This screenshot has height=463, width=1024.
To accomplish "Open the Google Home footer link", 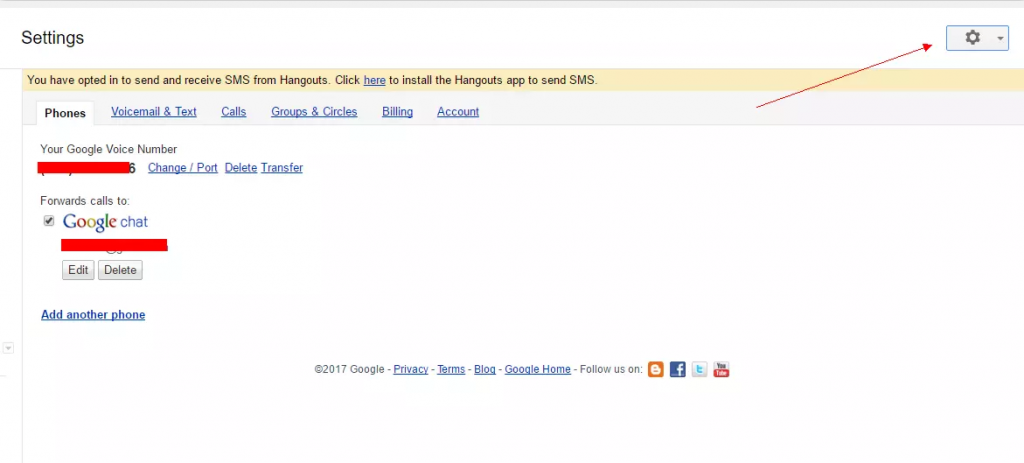I will (x=537, y=370).
